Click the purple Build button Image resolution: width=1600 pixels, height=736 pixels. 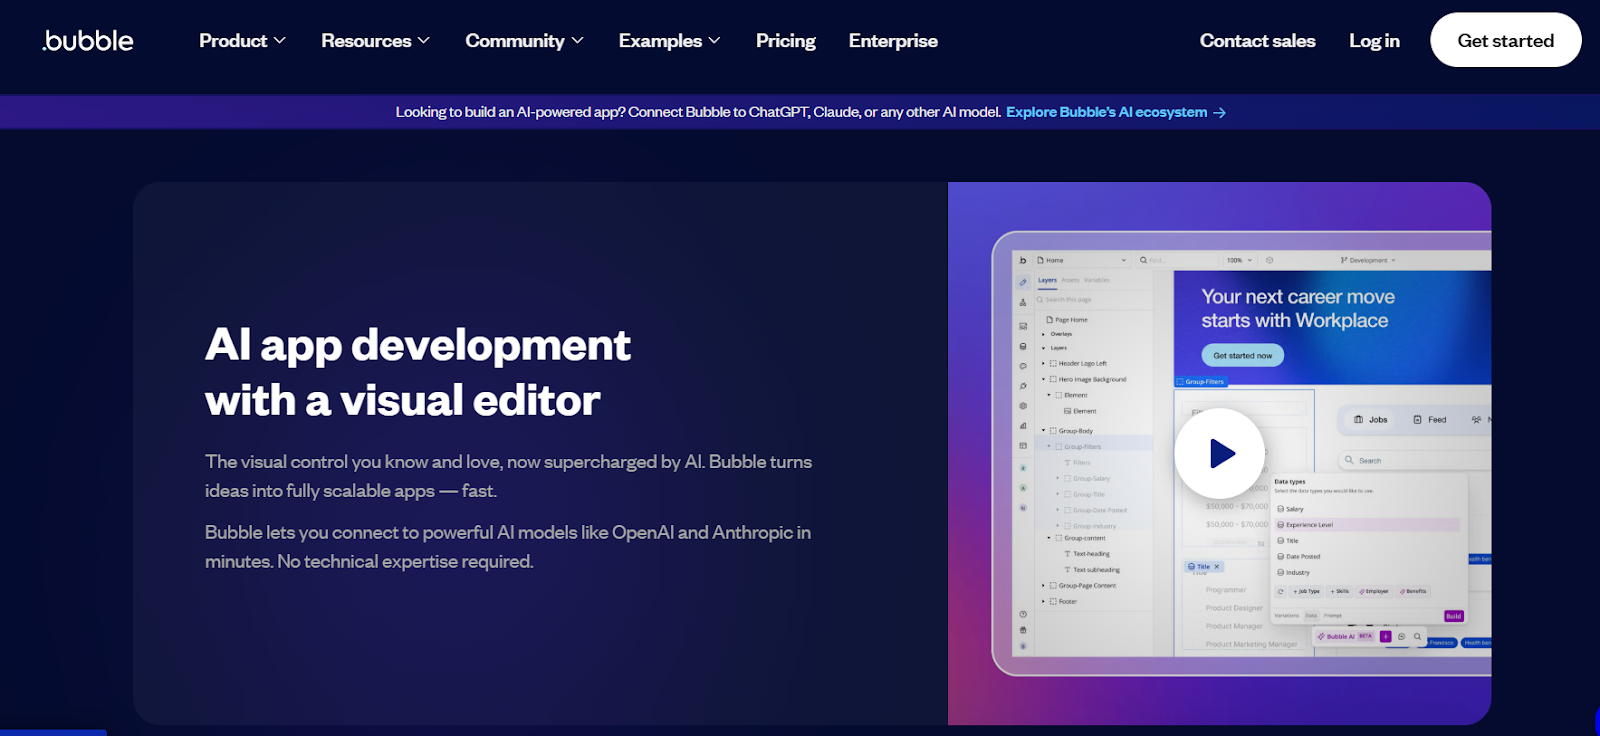pos(1454,616)
